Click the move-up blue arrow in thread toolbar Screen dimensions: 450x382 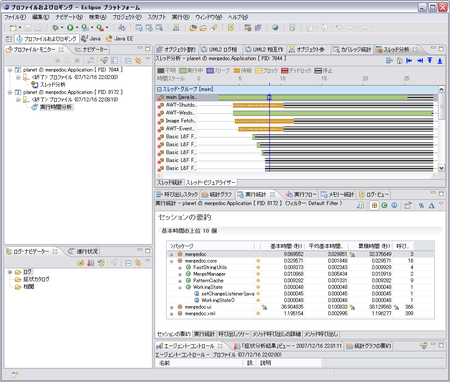click(430, 60)
